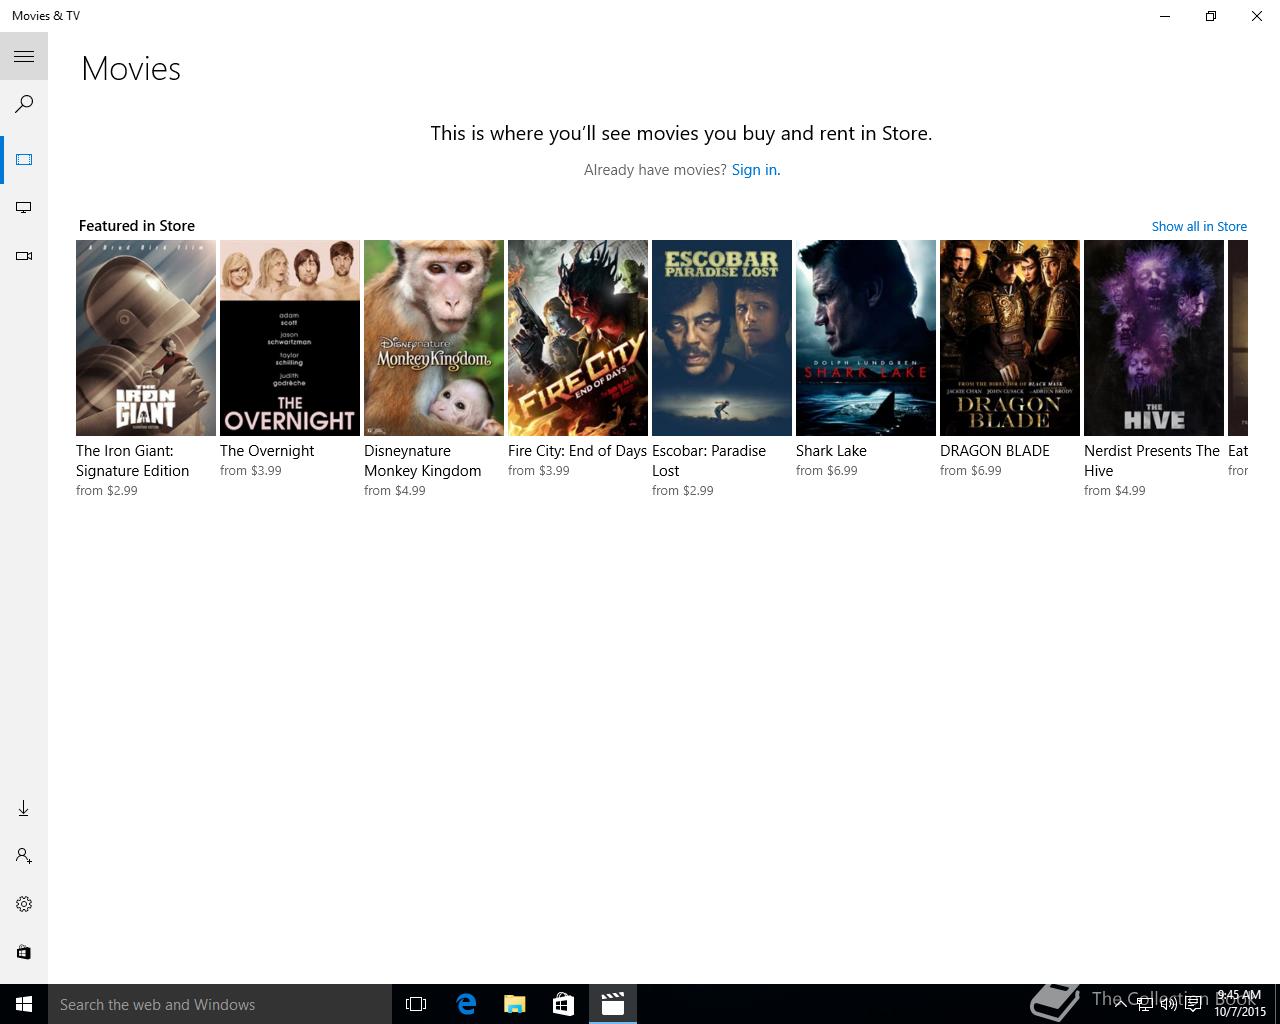Open Monkey Kingdom movie poster
The width and height of the screenshot is (1280, 1024).
(x=434, y=338)
